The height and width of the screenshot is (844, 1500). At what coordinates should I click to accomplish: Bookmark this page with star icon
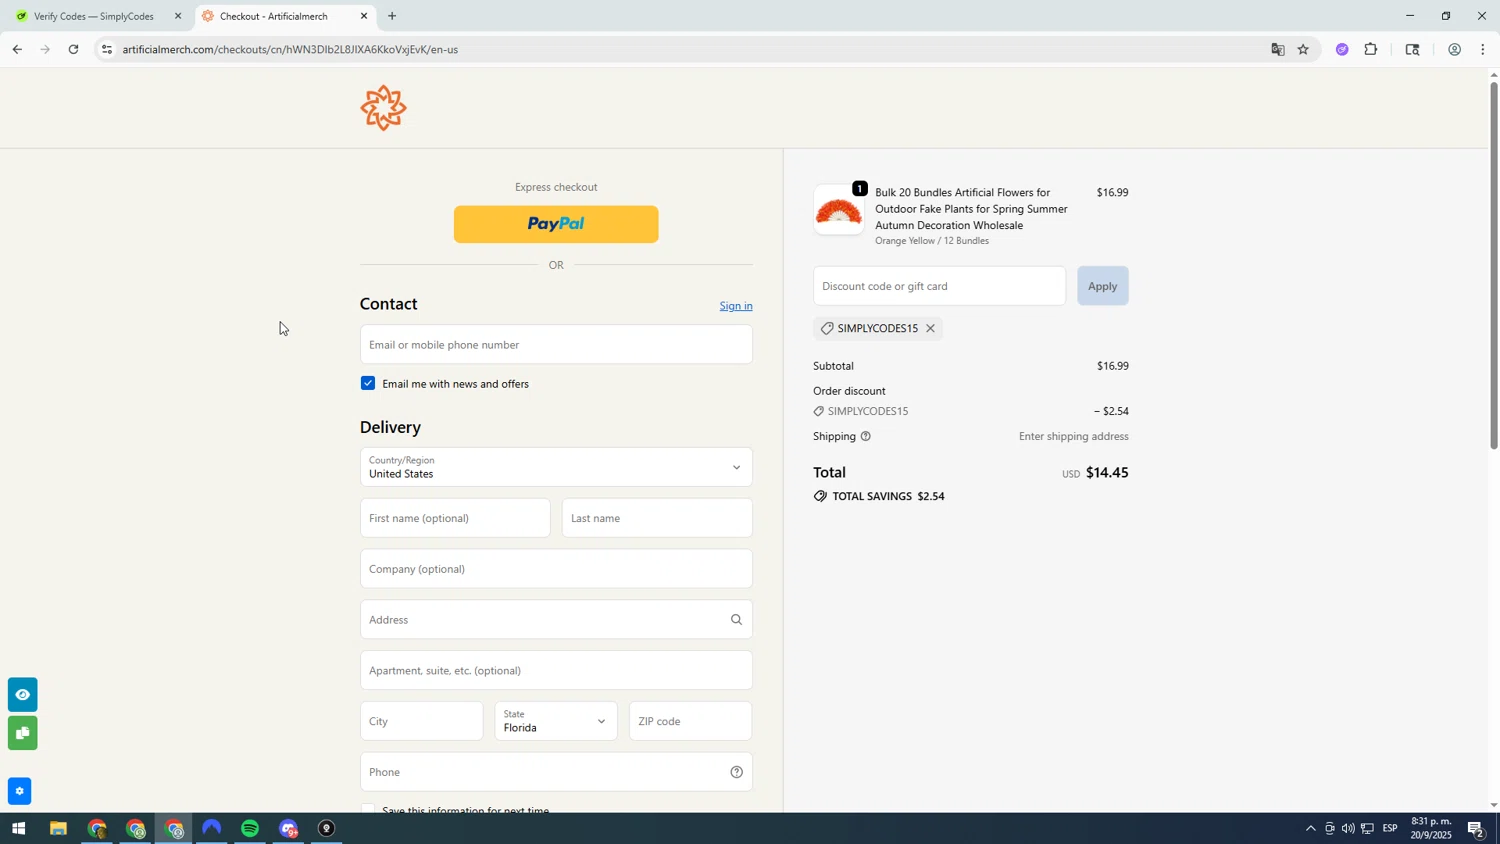click(1303, 49)
